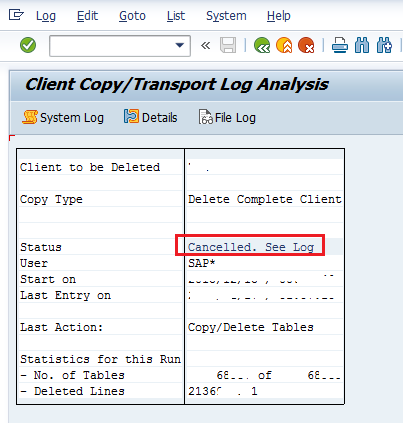The height and width of the screenshot is (426, 405).
Task: Click the File Log button
Action: (227, 117)
